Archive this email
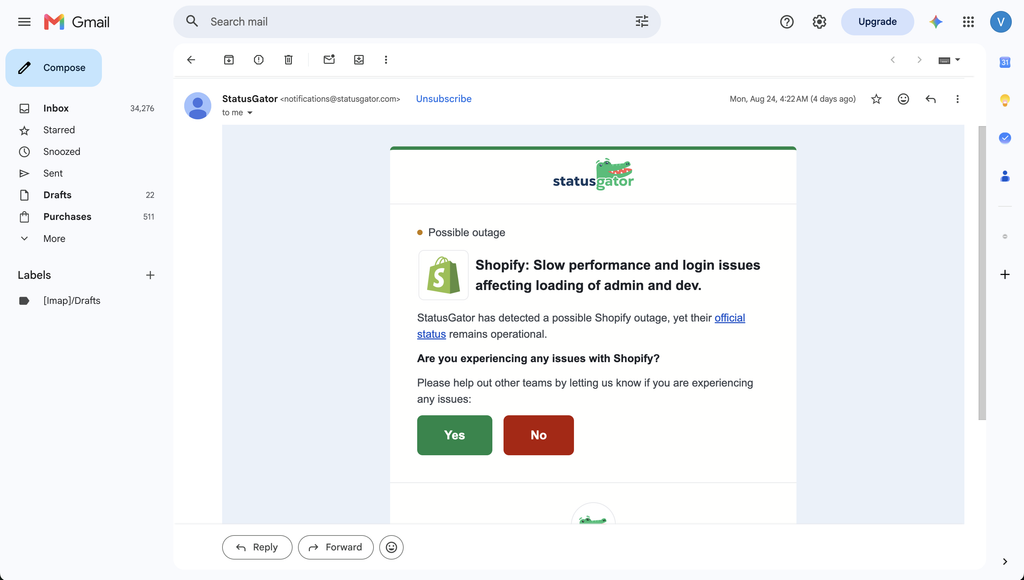 click(x=229, y=60)
